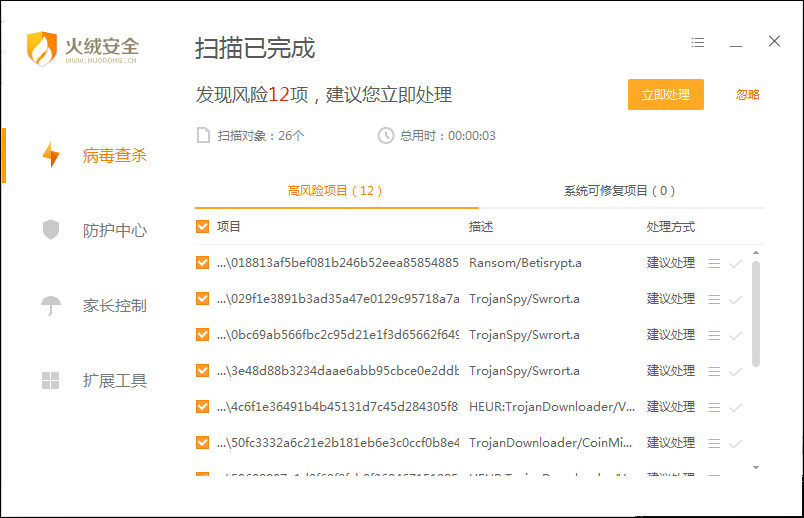The width and height of the screenshot is (804, 518).
Task: Uncheck the 50fc3332a6c2 file checkbox
Action: 203,442
